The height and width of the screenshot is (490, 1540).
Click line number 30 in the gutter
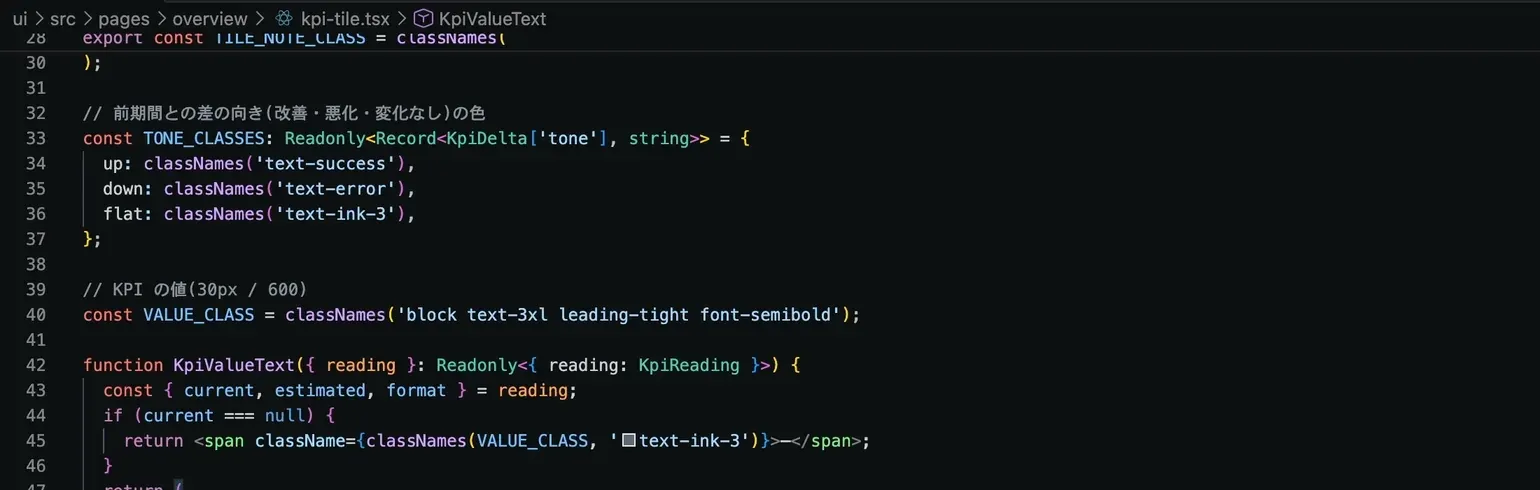point(35,62)
